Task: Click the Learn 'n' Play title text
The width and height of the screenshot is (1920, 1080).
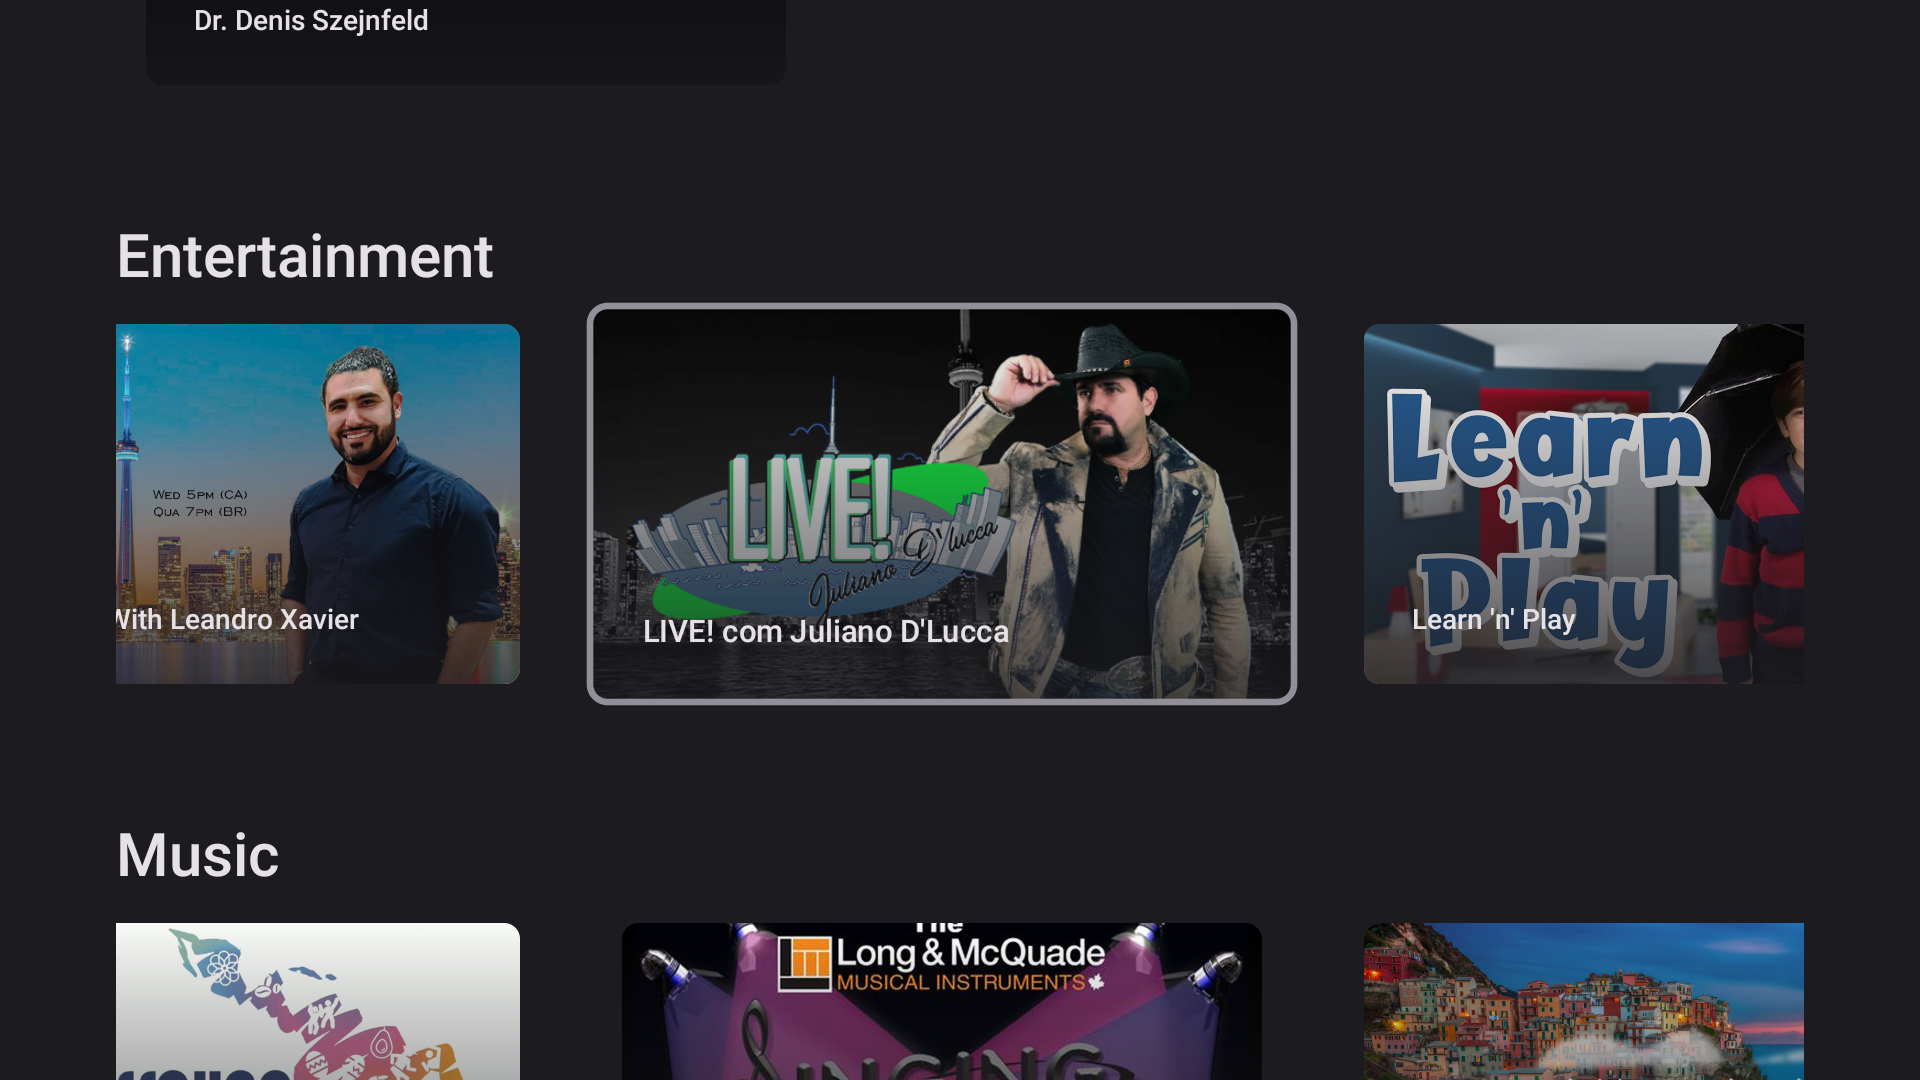Action: pyautogui.click(x=1493, y=620)
